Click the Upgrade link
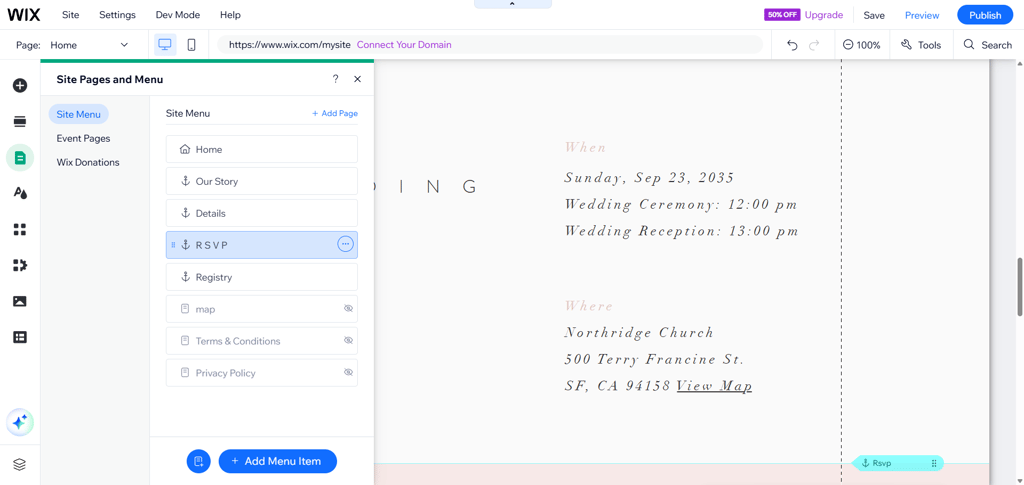The width and height of the screenshot is (1024, 485). tap(824, 14)
